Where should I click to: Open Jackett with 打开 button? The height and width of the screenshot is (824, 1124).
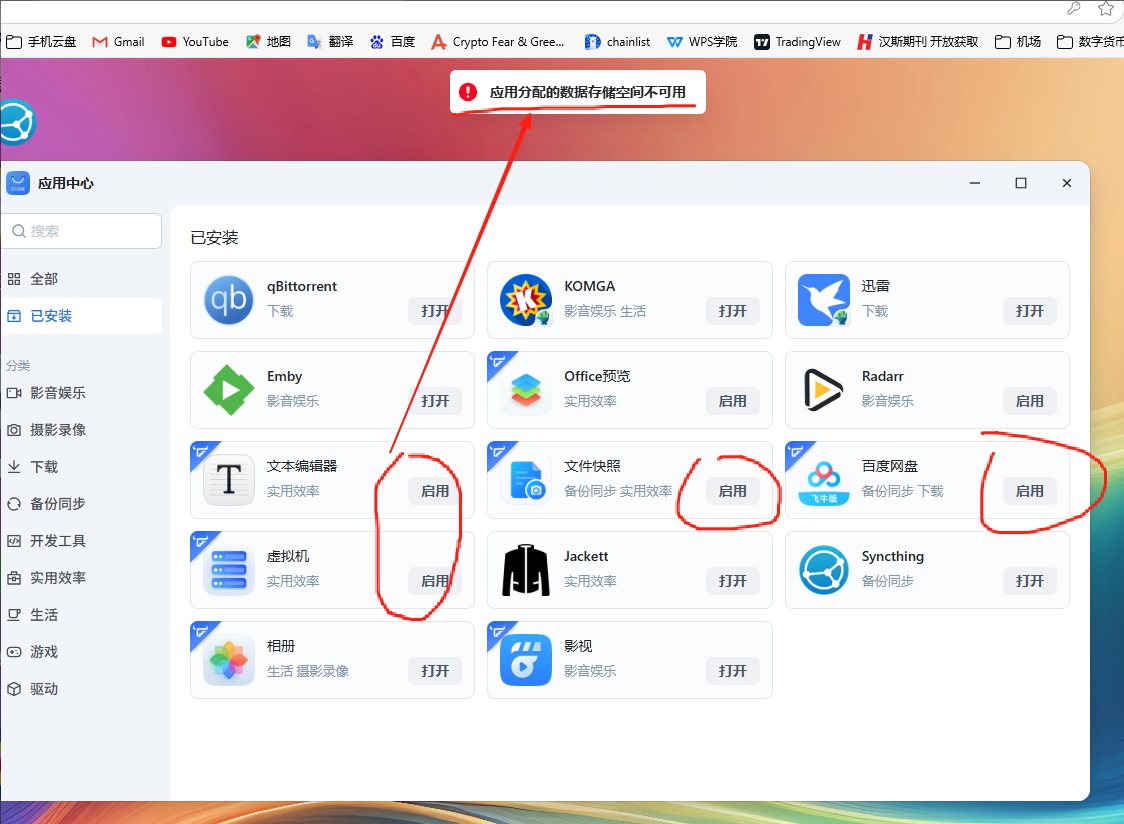coord(733,581)
